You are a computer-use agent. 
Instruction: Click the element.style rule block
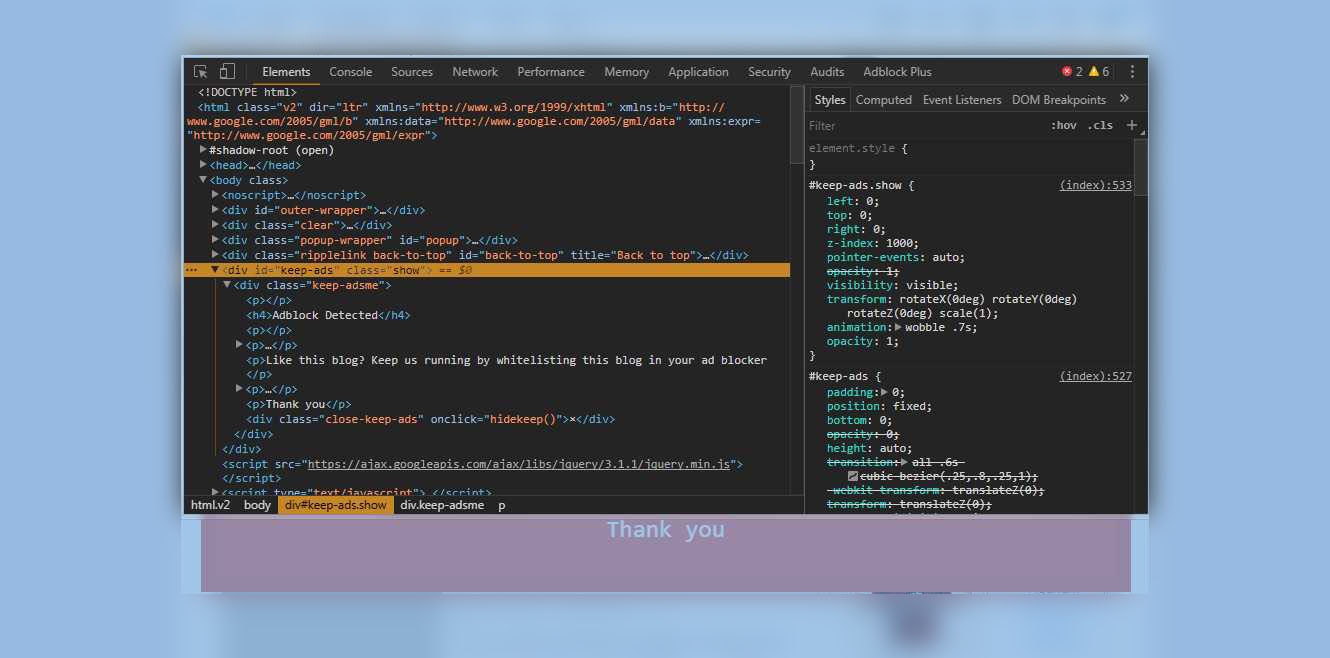pos(970,156)
